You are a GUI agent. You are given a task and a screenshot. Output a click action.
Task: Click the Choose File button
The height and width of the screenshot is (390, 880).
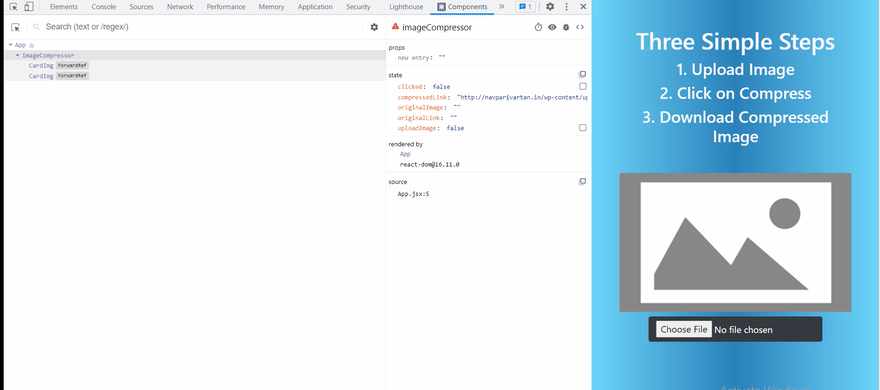point(684,329)
